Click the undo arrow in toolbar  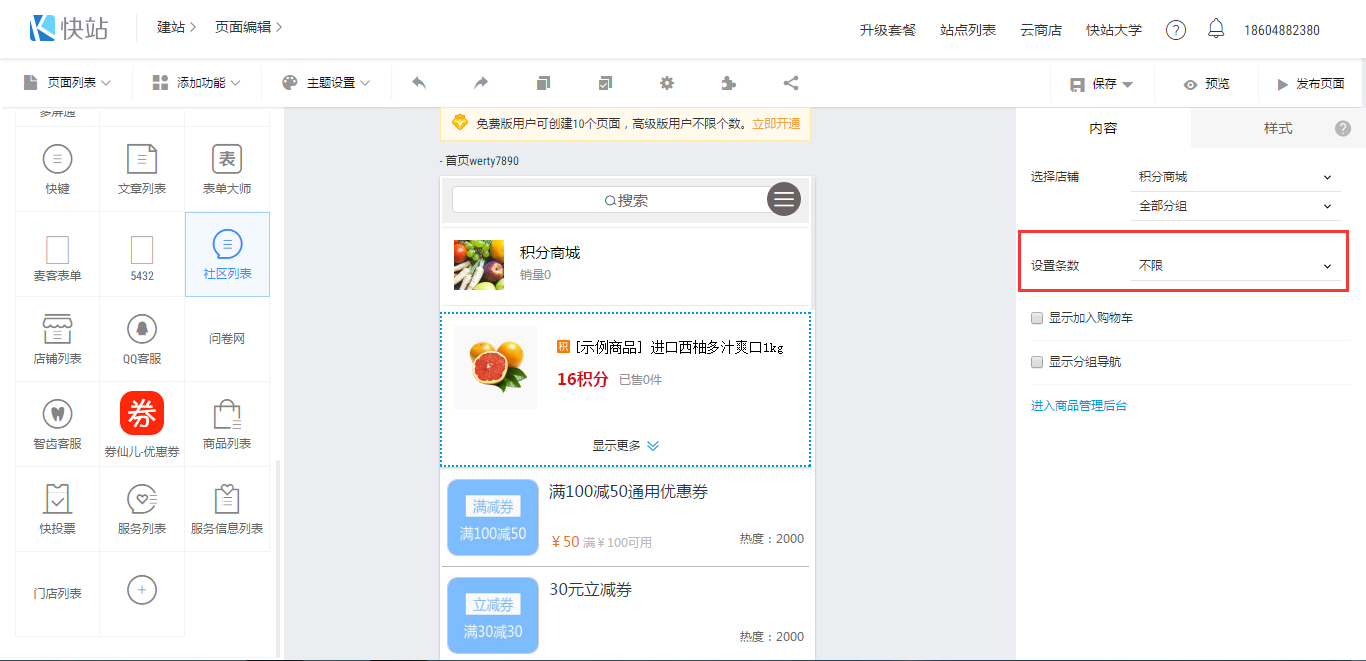tap(419, 83)
